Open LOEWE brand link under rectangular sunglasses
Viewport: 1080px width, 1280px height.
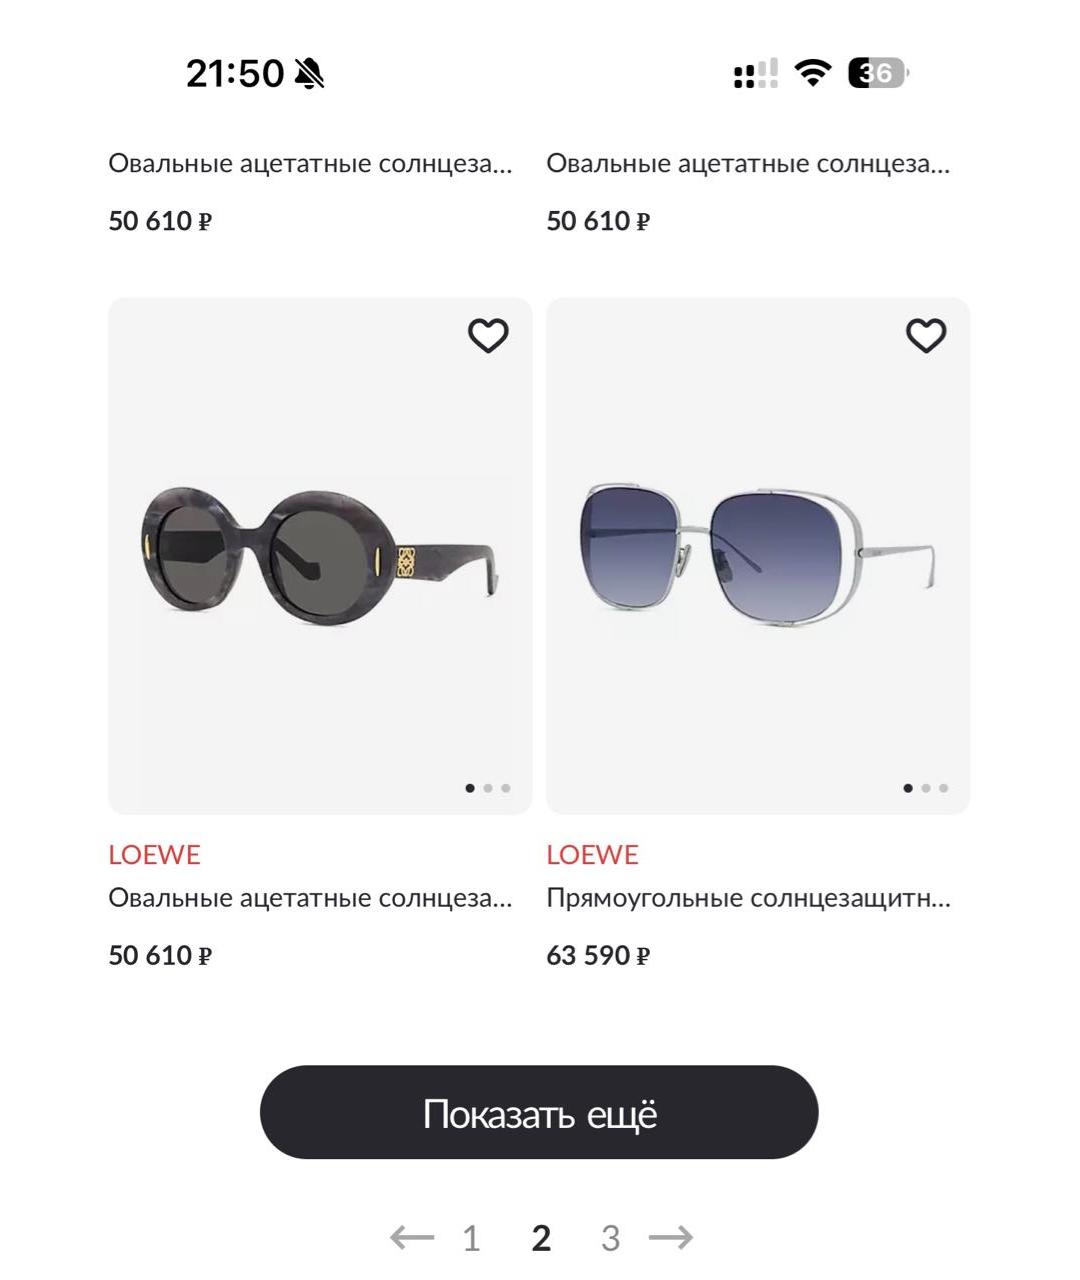coord(592,855)
